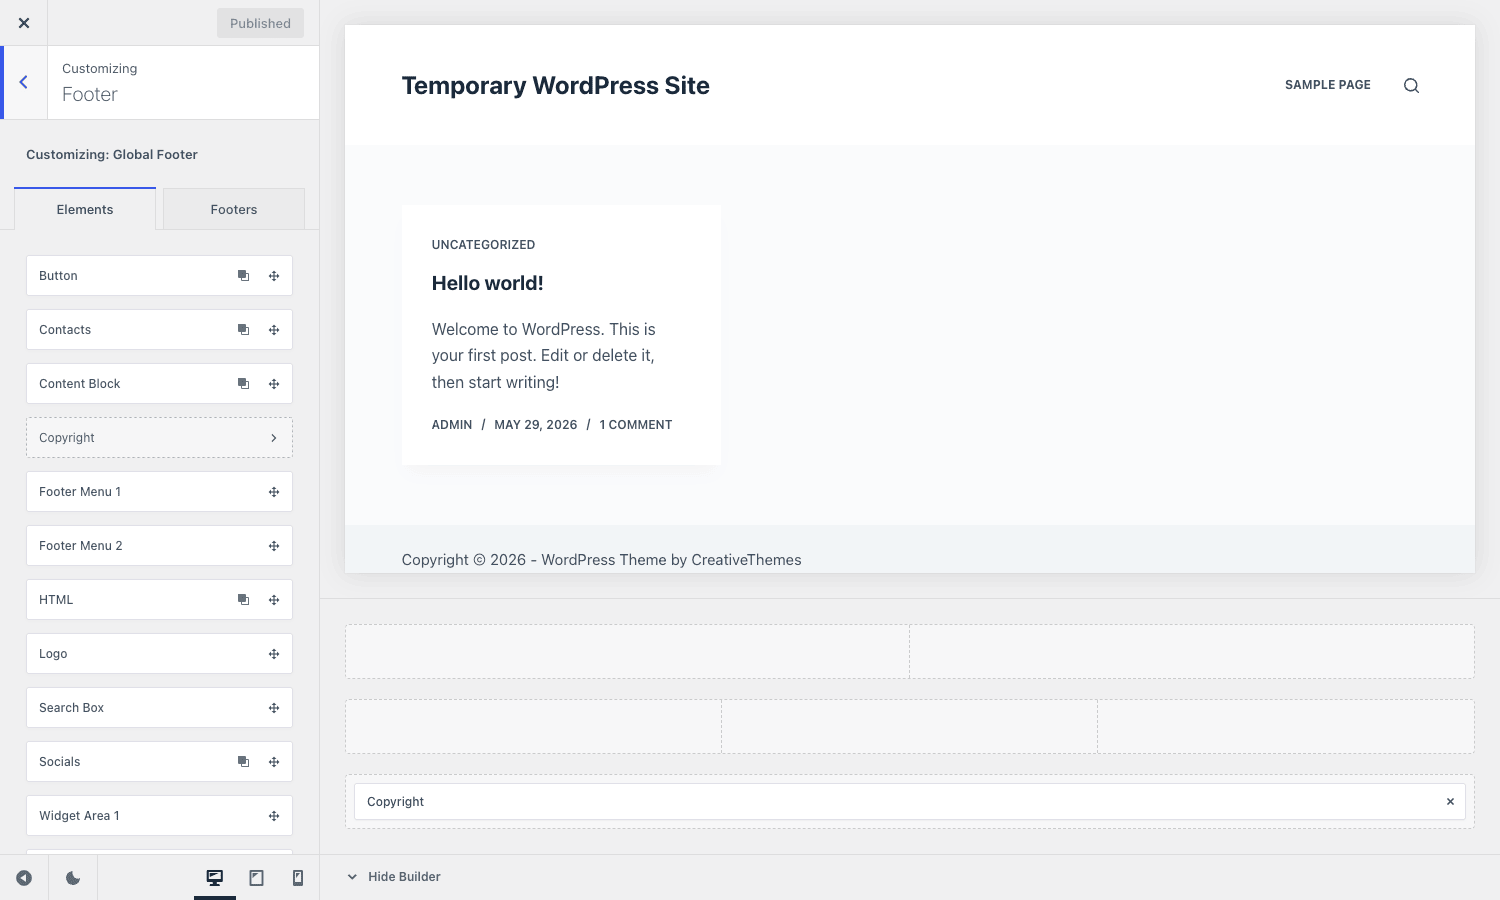Click the Published button

tap(260, 23)
